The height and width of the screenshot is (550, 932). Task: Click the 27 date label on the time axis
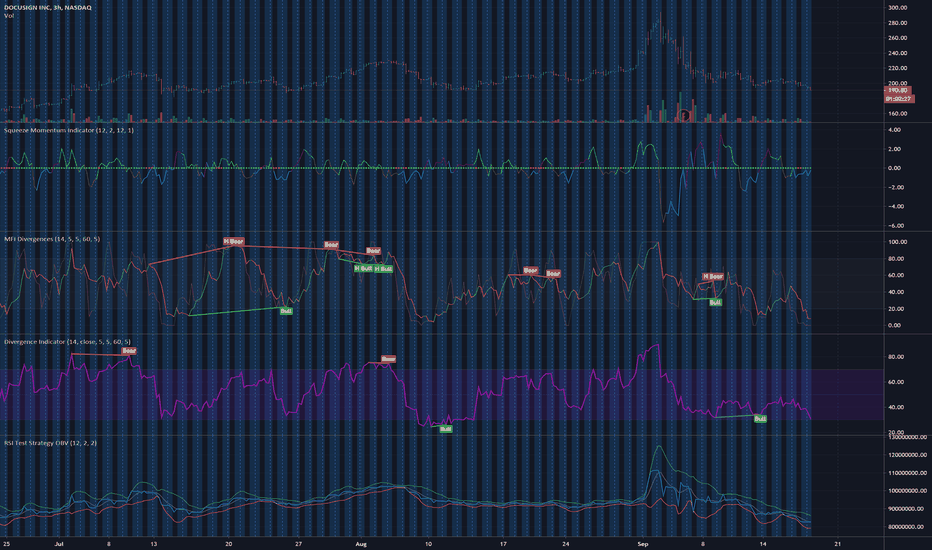[298, 543]
